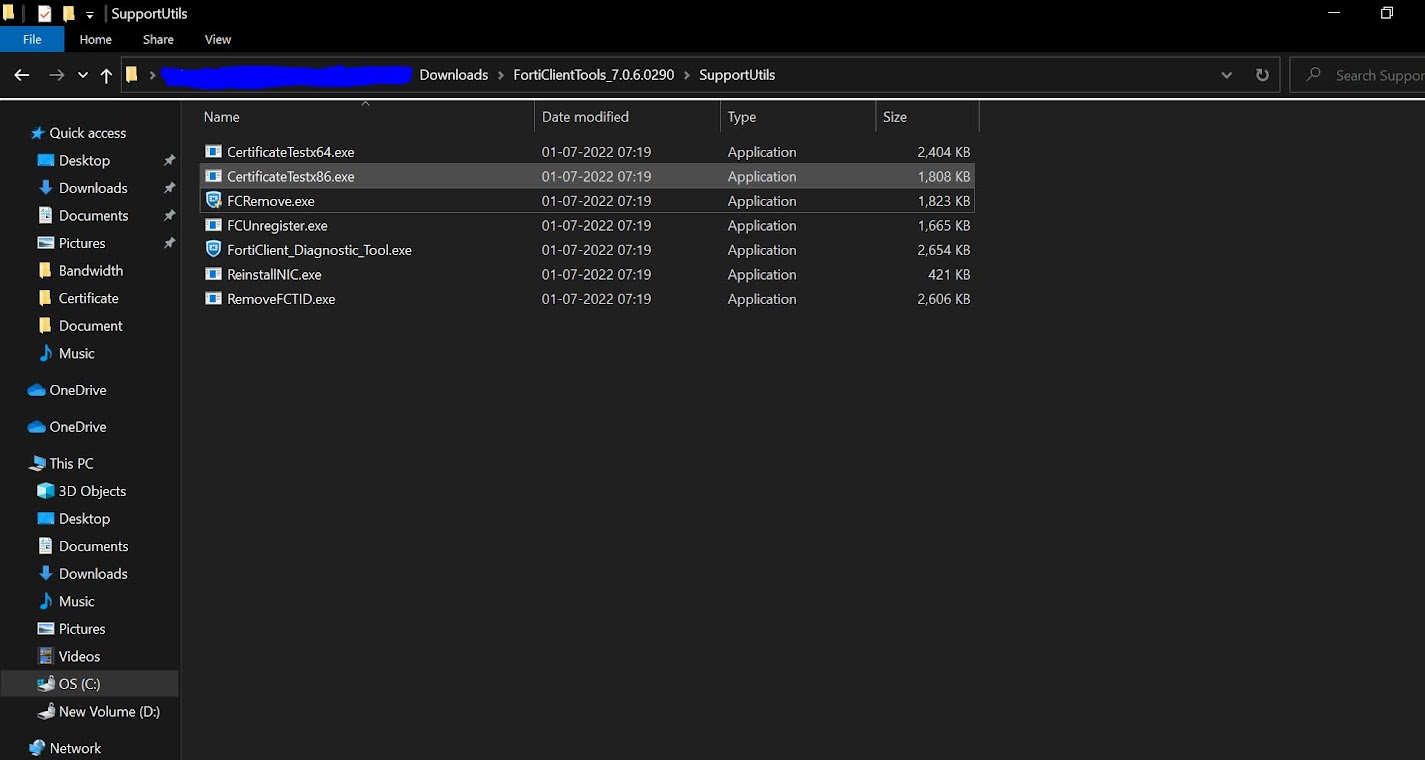Switch to the Home ribbon tab
Image resolution: width=1425 pixels, height=760 pixels.
point(96,39)
